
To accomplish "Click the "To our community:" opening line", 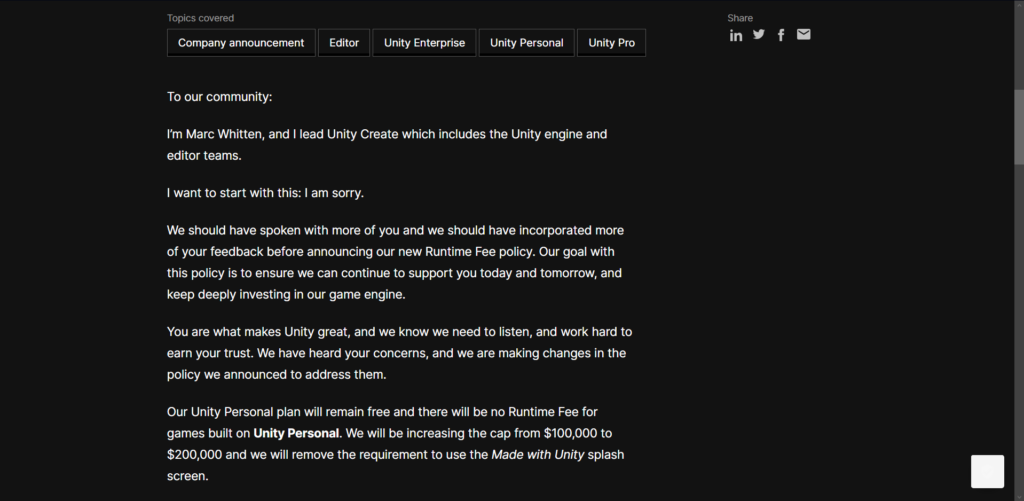I will 219,97.
